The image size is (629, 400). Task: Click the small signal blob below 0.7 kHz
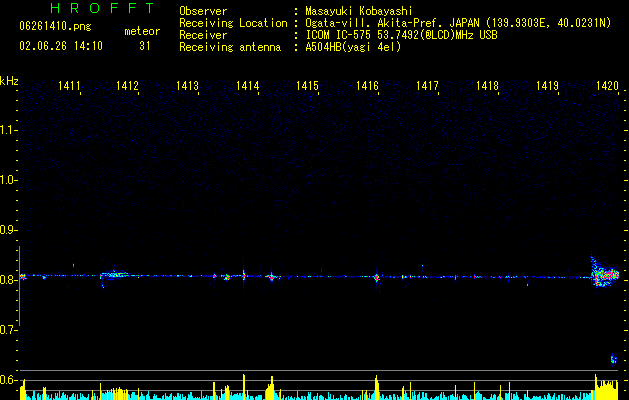[613, 359]
